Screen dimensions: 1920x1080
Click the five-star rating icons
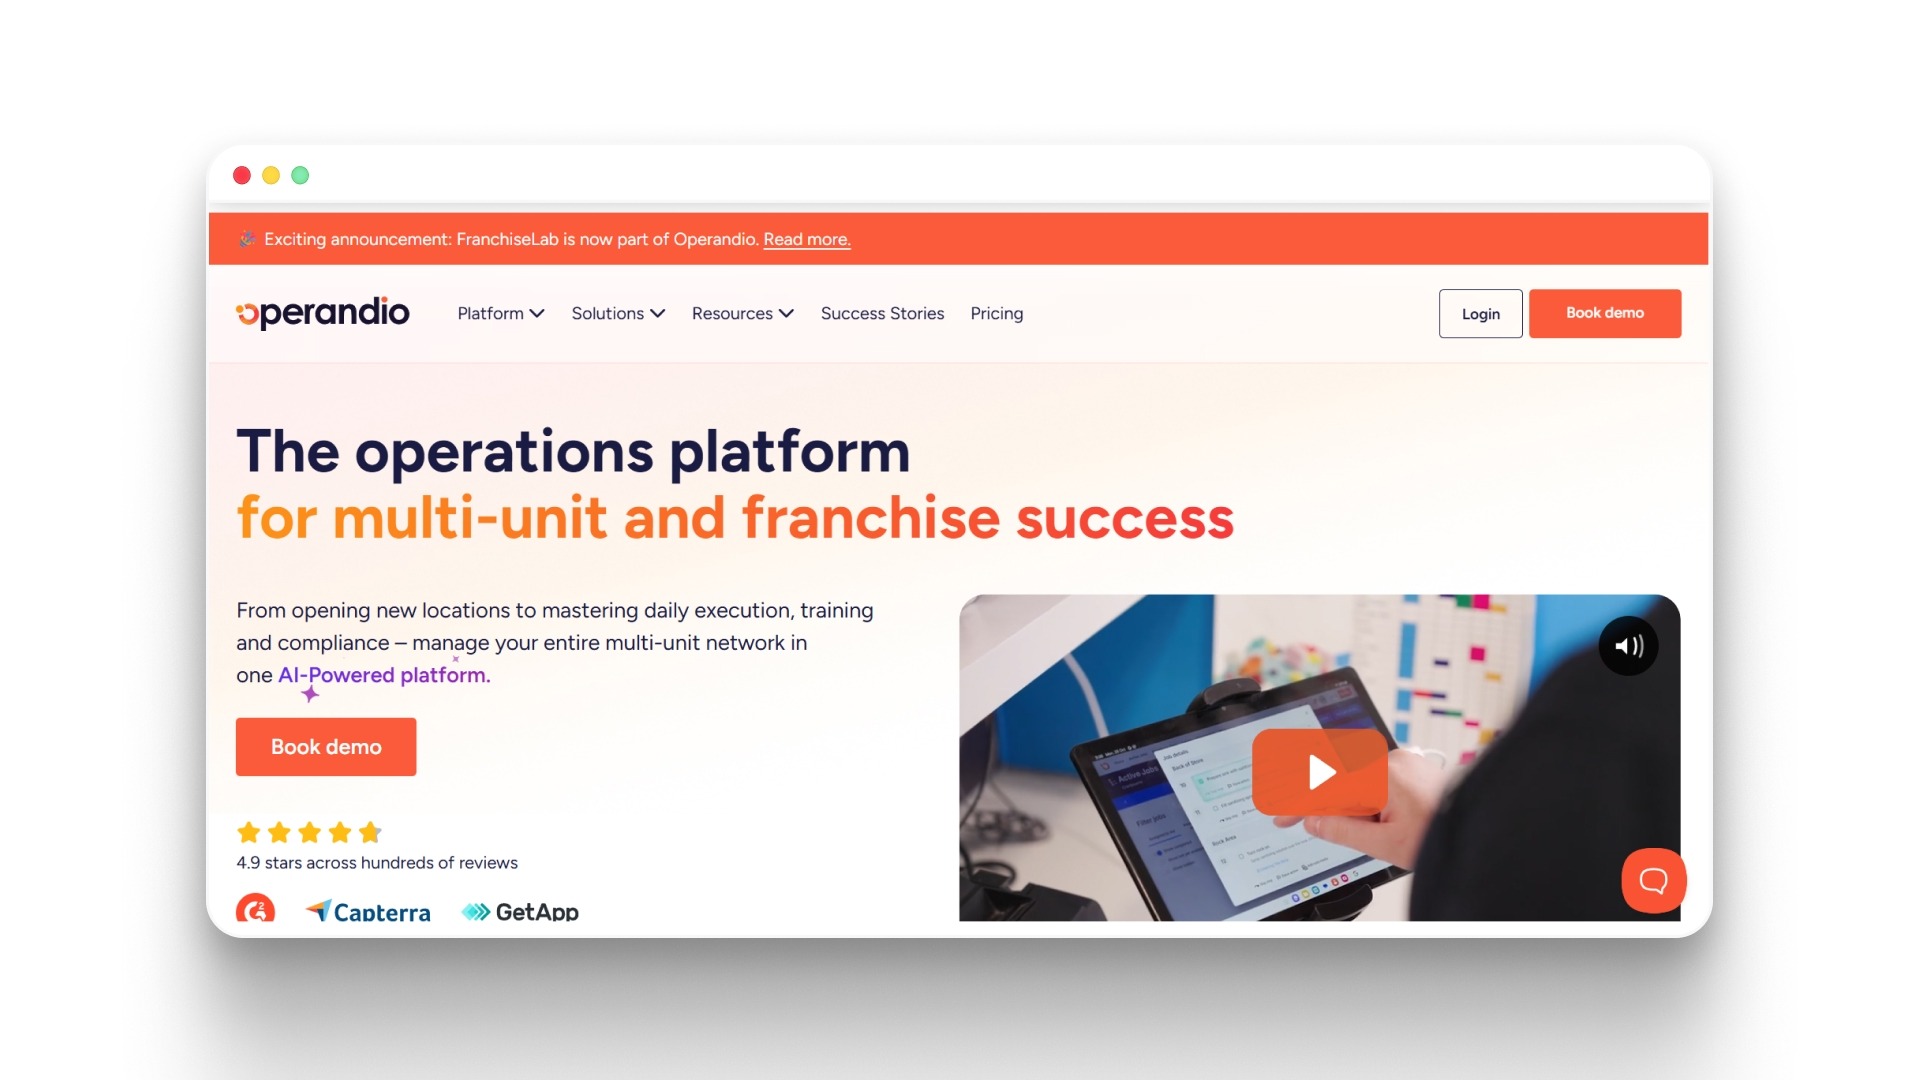309,832
